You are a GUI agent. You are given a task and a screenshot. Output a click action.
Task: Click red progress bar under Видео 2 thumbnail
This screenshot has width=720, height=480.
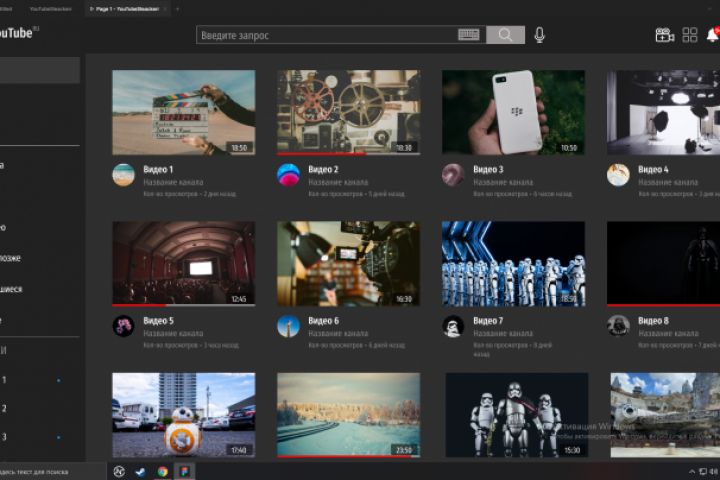[321, 154]
